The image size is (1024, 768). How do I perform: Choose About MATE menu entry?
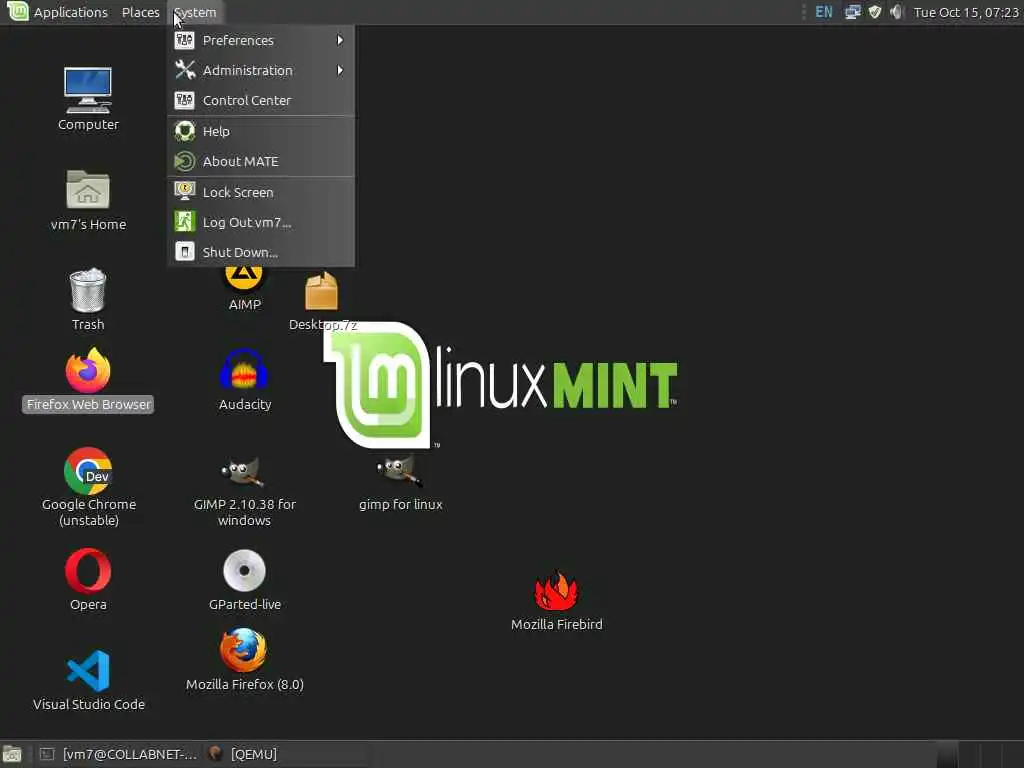coord(261,161)
